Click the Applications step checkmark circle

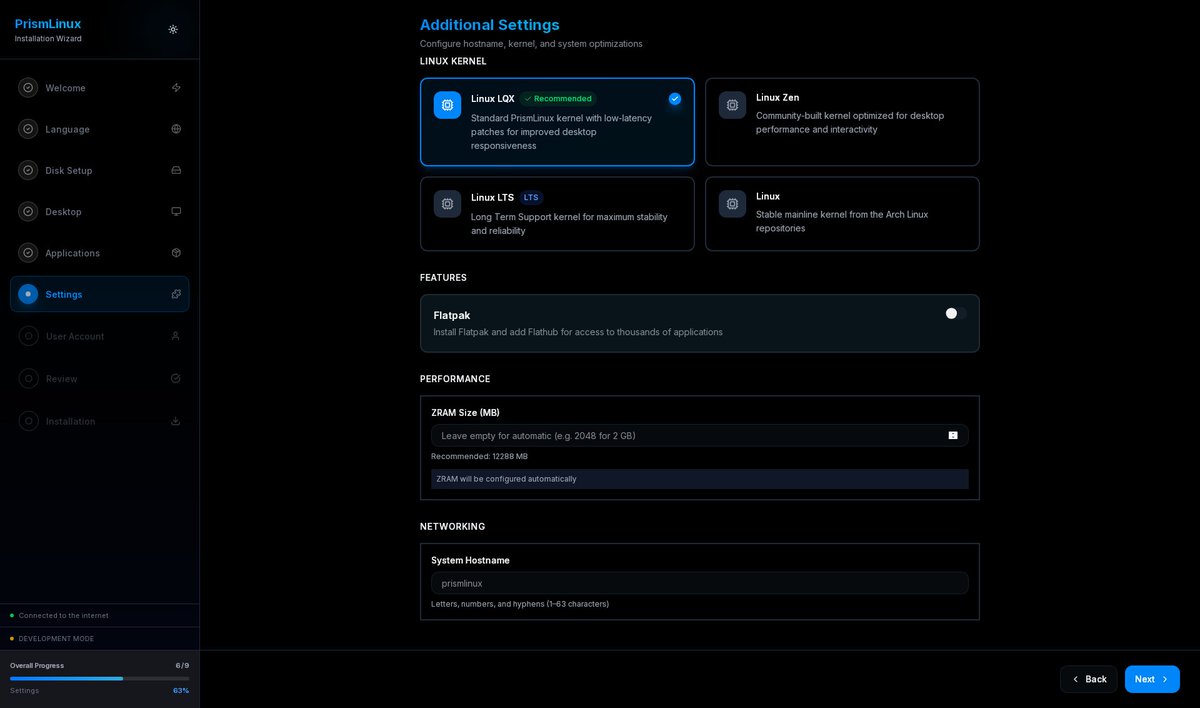pos(28,253)
